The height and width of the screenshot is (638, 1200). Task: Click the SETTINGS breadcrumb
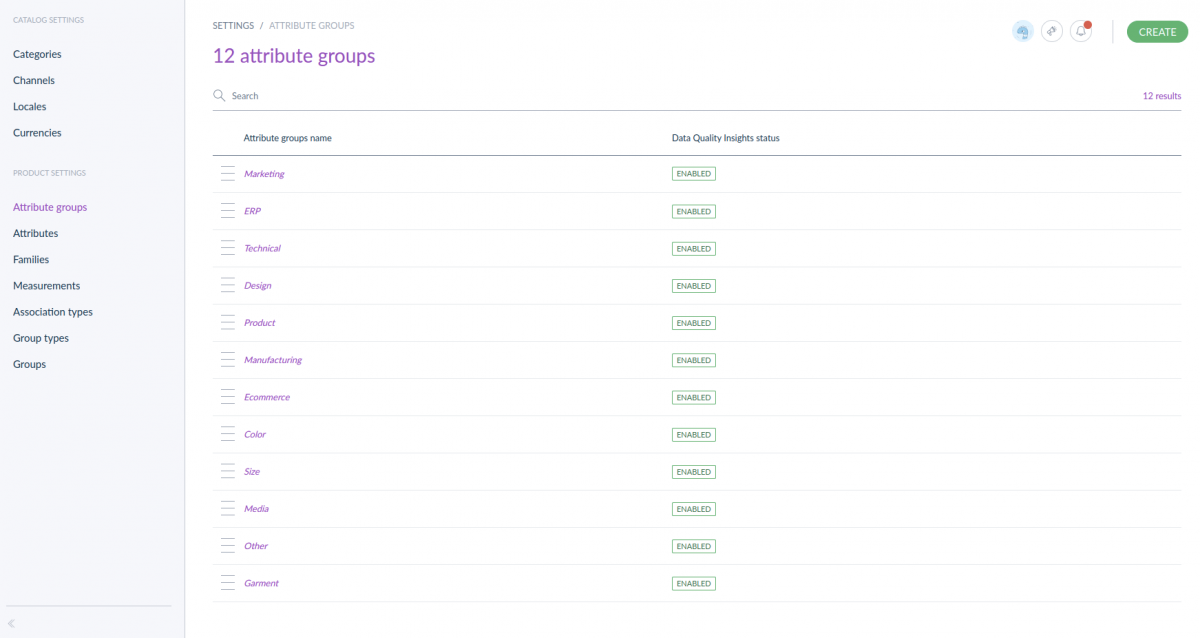point(234,25)
